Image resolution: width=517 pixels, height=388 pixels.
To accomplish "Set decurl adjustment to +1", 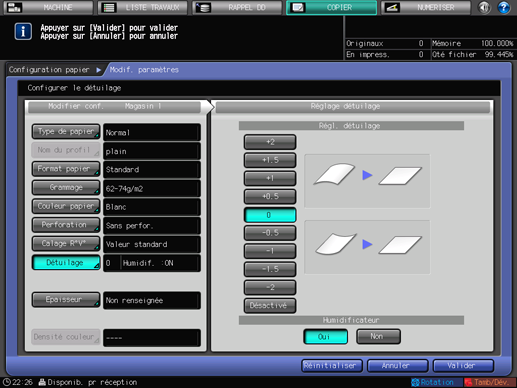I will coord(270,178).
